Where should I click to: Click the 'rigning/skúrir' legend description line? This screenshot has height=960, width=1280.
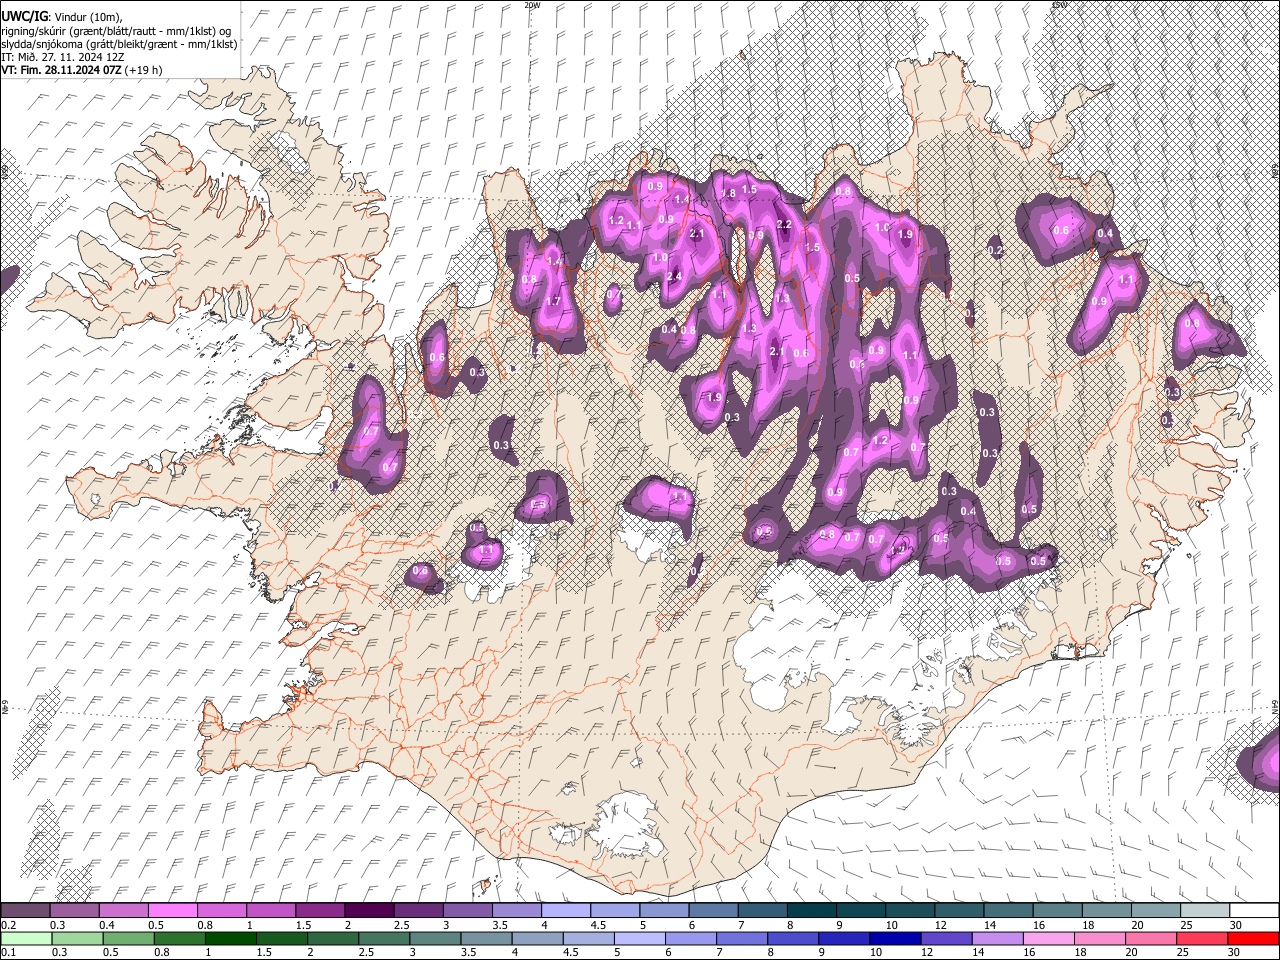click(x=115, y=31)
